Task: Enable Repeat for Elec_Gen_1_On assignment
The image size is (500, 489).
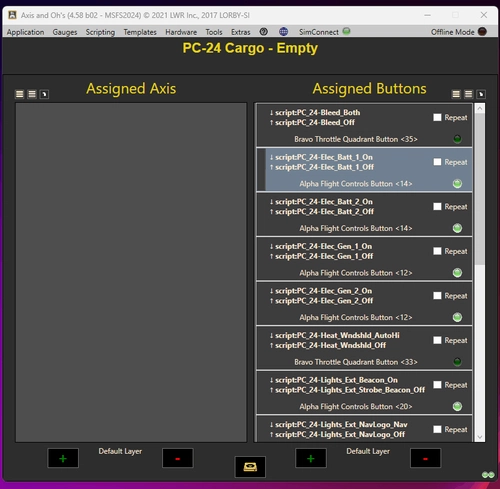Action: (x=437, y=251)
